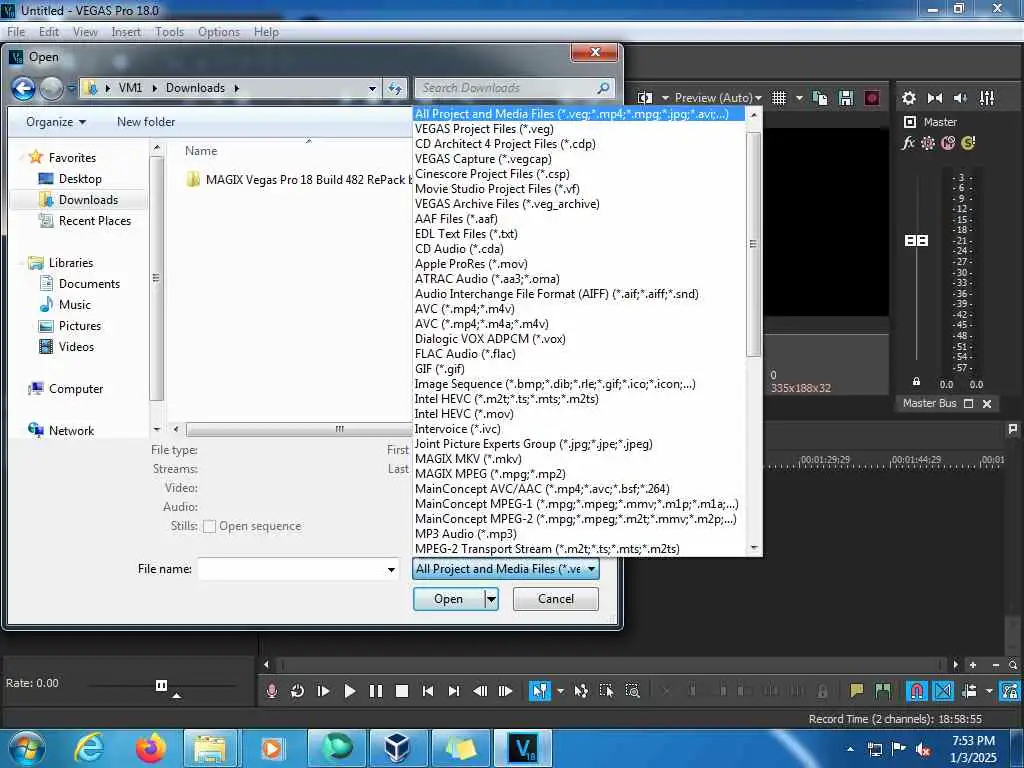Click the Master FX icon

coord(908,143)
